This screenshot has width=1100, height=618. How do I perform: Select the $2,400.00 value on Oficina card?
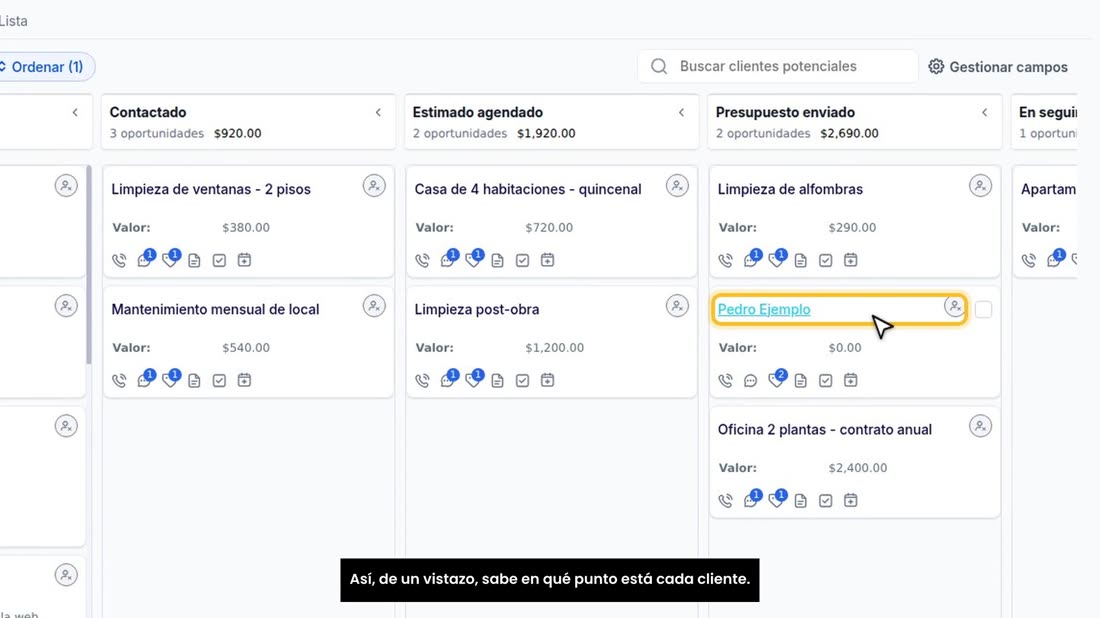tap(857, 467)
